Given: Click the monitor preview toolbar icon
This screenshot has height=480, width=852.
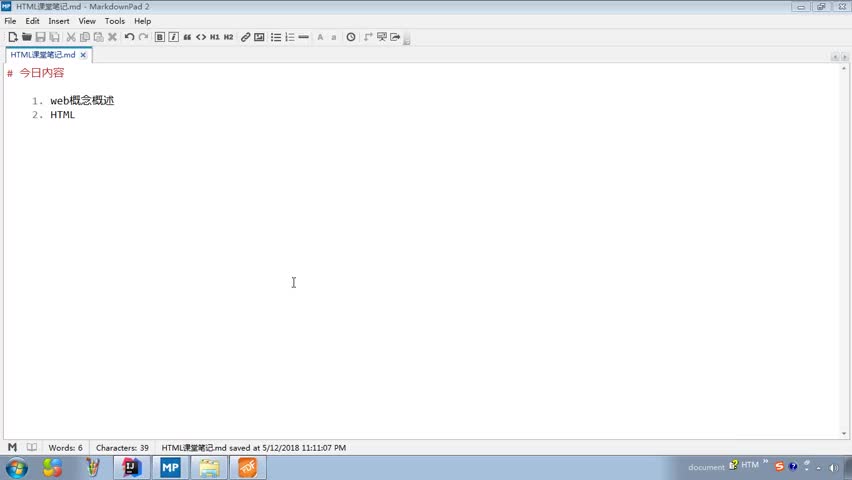Looking at the screenshot, I should [381, 37].
